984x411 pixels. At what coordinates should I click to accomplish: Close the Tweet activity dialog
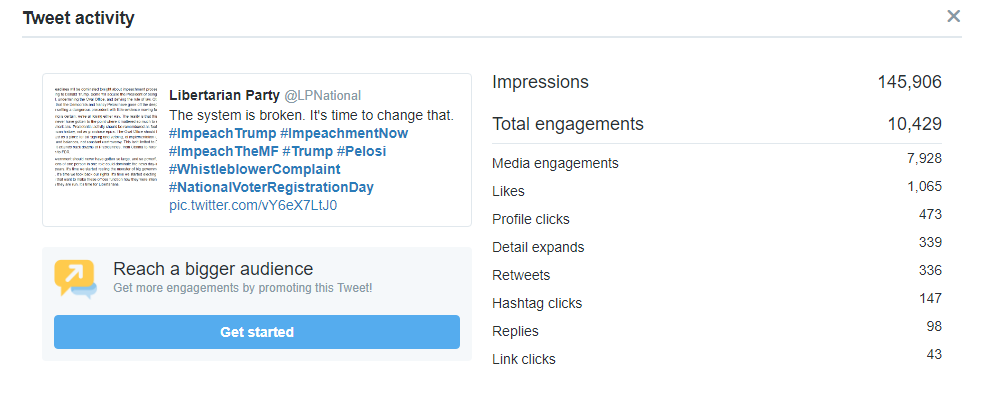pos(953,16)
